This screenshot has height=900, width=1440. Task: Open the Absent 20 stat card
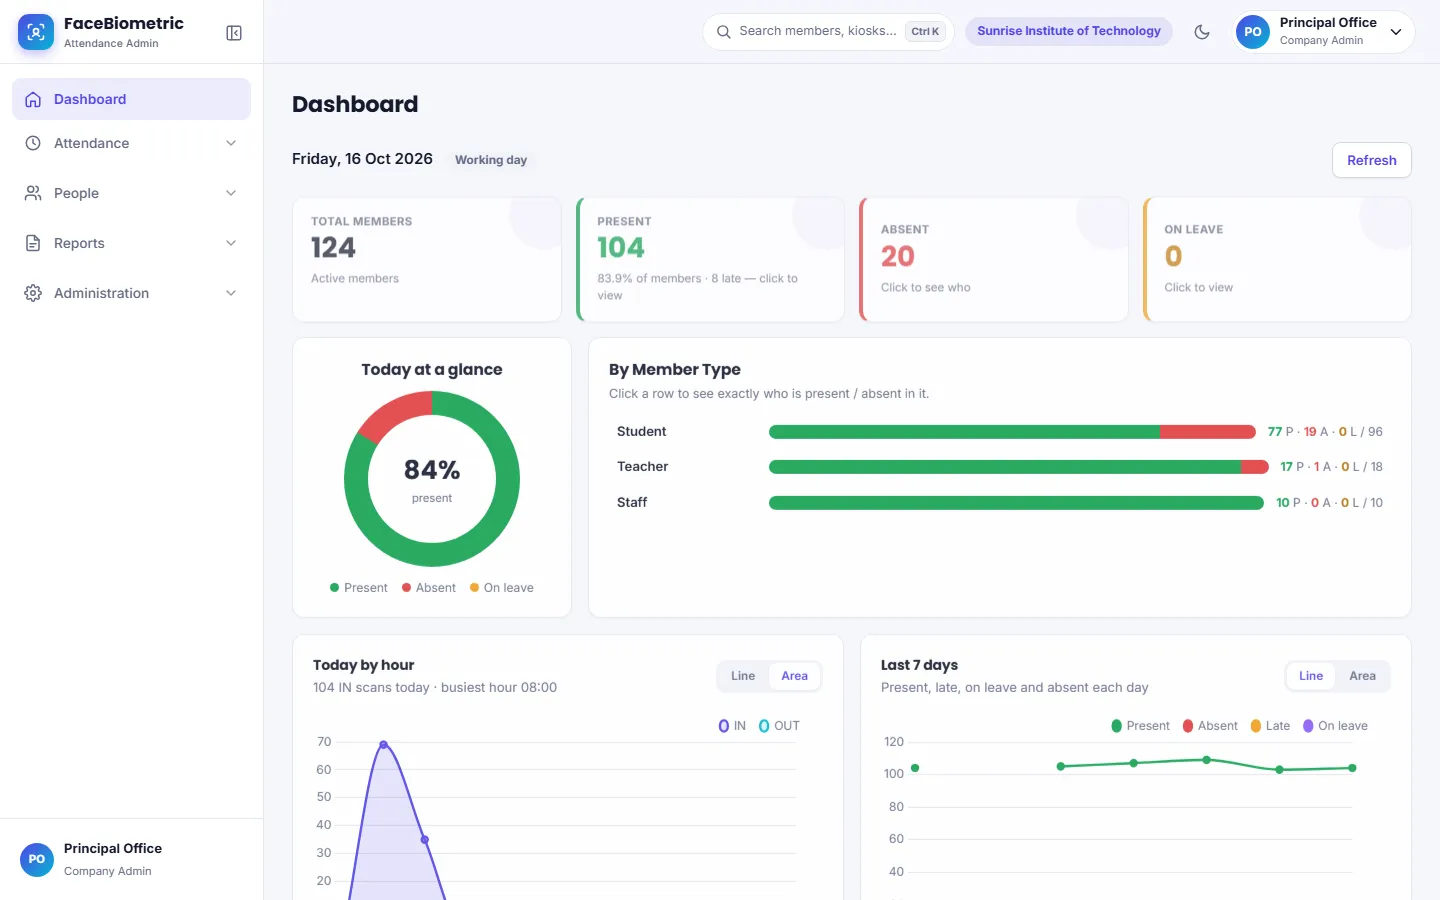994,259
